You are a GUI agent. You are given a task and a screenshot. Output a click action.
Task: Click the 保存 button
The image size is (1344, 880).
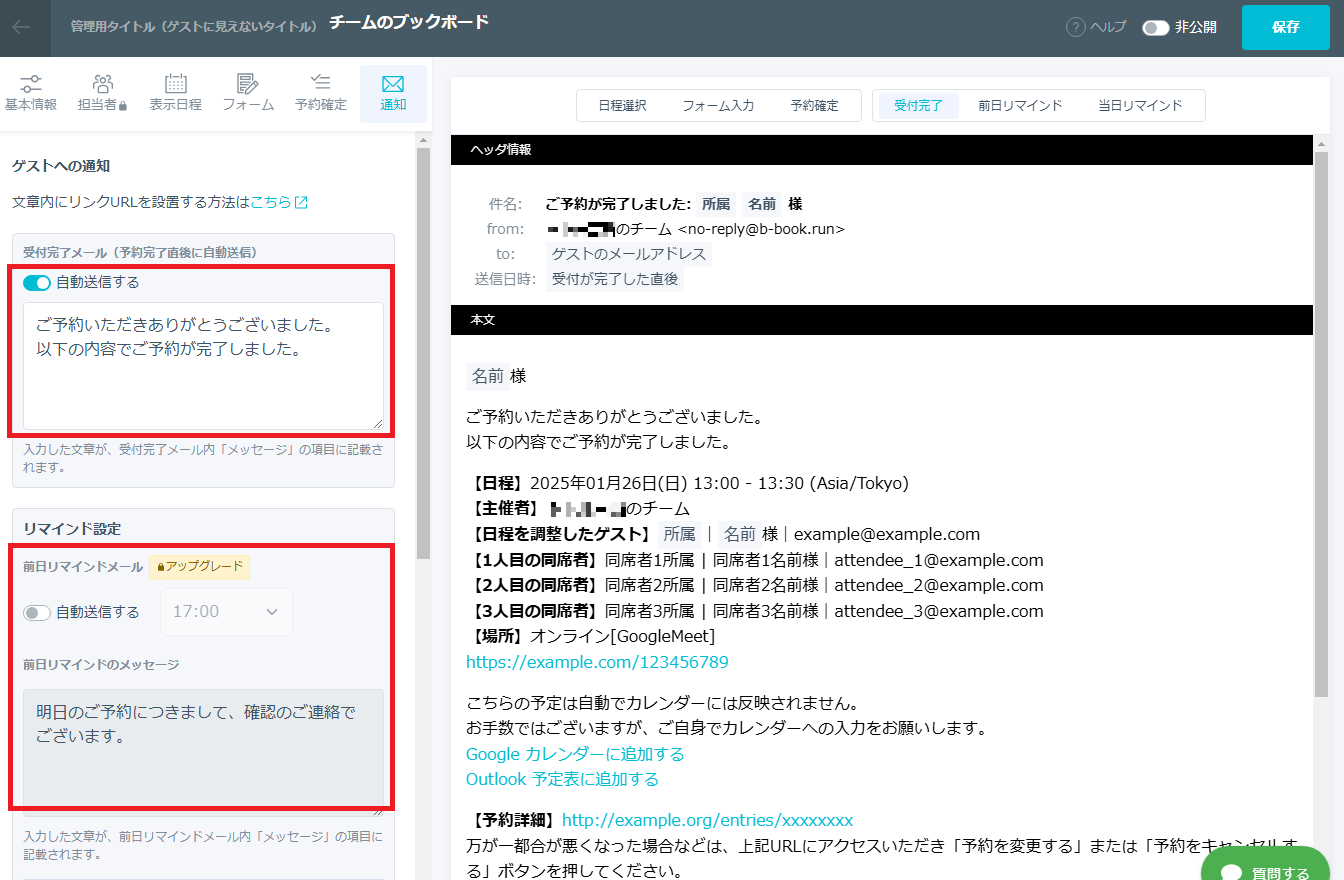tap(1285, 28)
